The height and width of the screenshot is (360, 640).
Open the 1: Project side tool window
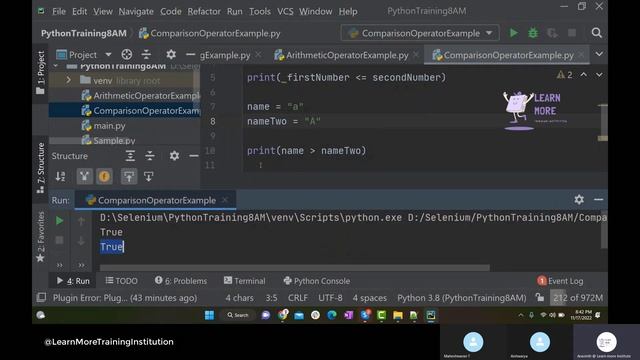[x=40, y=73]
